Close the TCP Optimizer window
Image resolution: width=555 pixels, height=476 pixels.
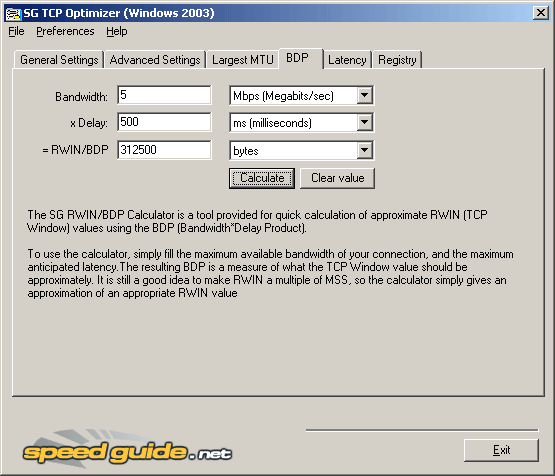540,13
